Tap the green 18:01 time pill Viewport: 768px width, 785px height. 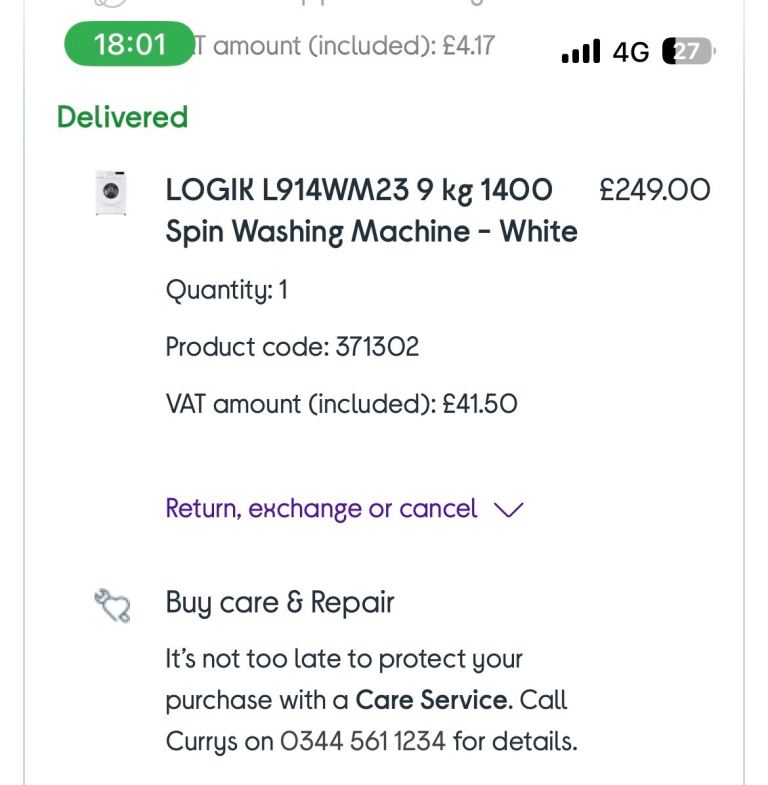click(x=130, y=45)
